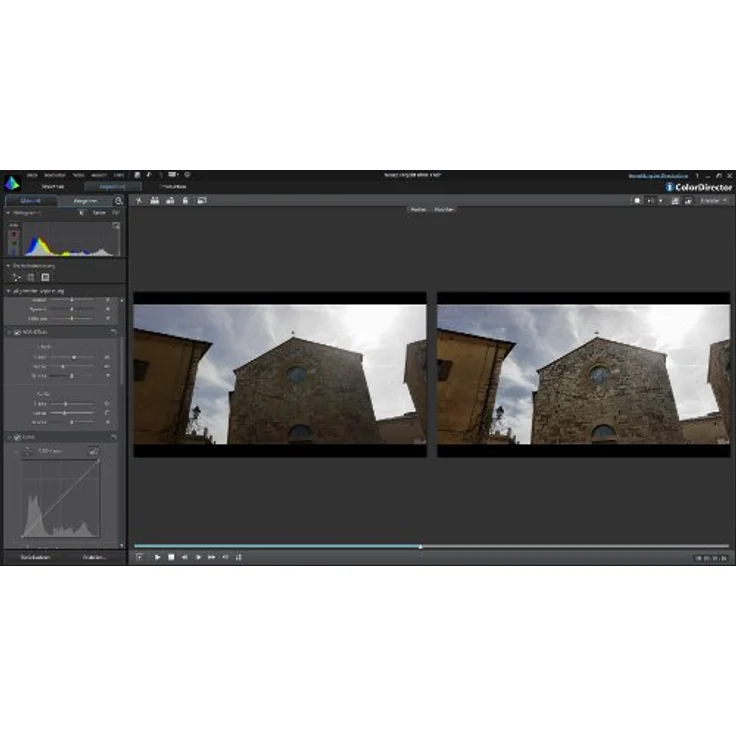Open the dropdown beside the monitor icon in menu bar

click(x=178, y=175)
